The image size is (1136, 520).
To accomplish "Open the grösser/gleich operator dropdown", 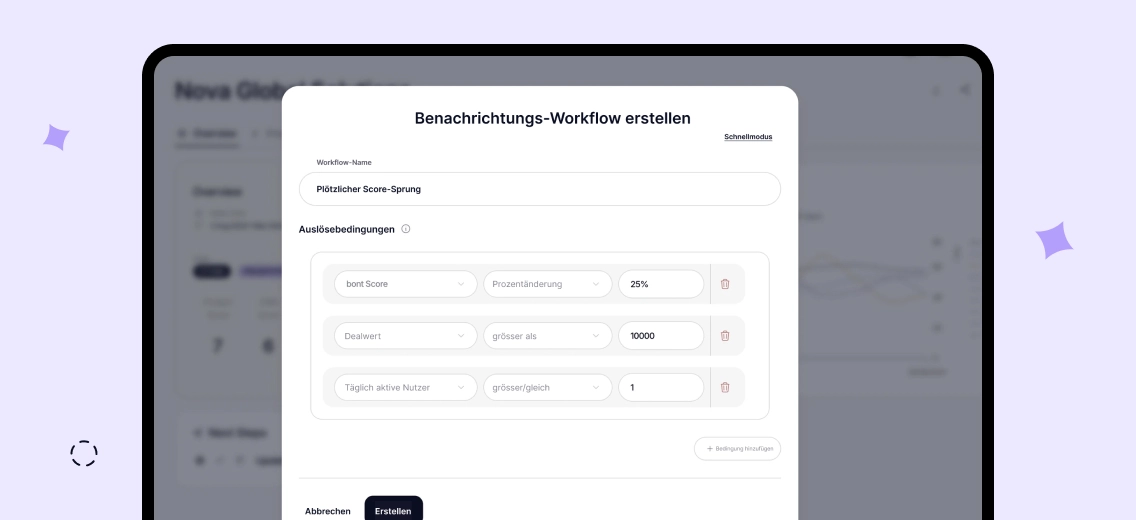I will pos(548,387).
